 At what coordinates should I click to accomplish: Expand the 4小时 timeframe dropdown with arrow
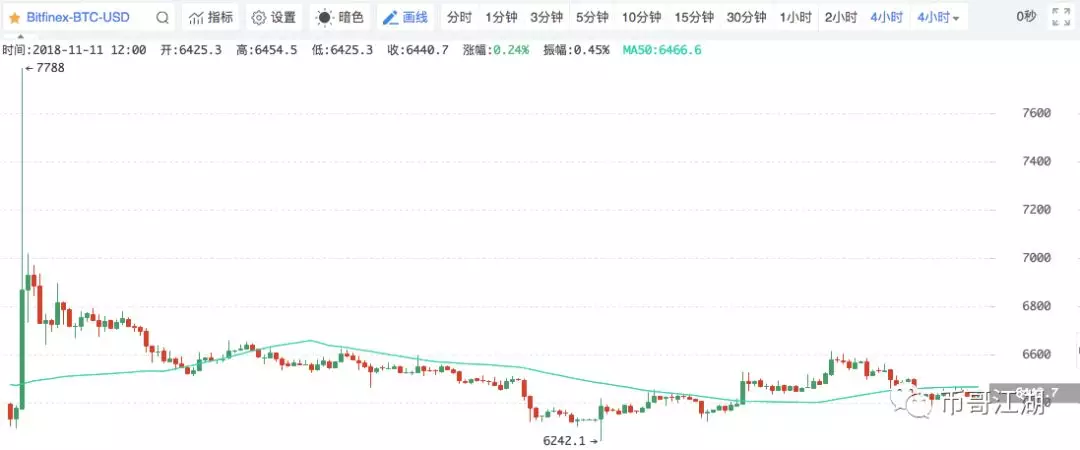(x=938, y=18)
